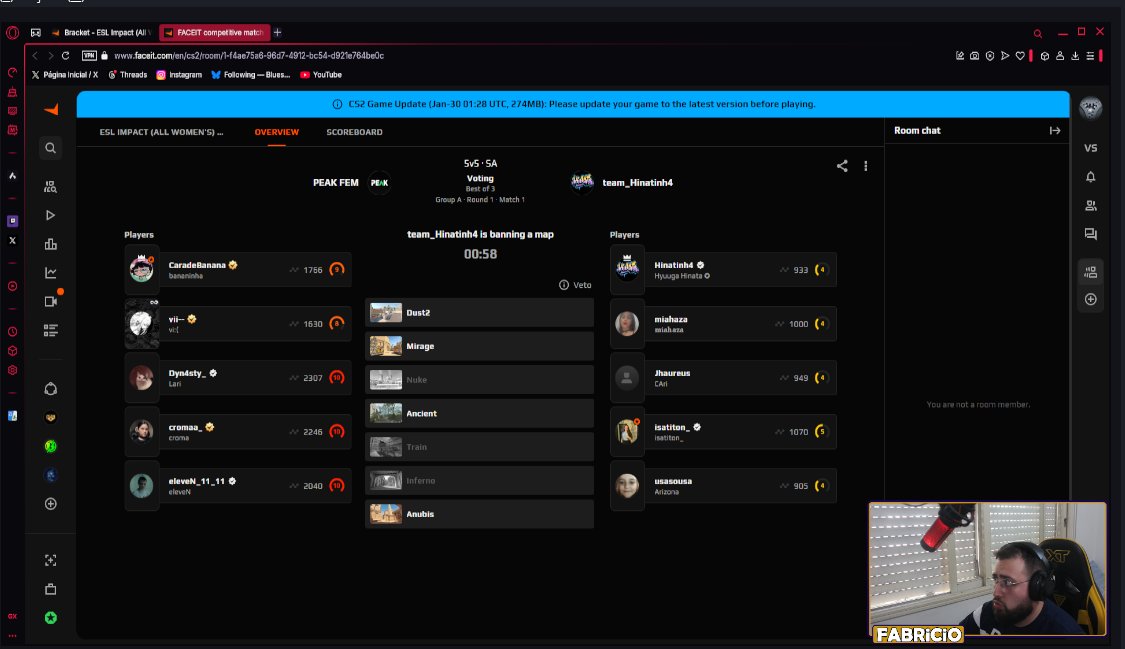1125x649 pixels.
Task: Open the friends icon in right sidebar
Action: click(1091, 205)
